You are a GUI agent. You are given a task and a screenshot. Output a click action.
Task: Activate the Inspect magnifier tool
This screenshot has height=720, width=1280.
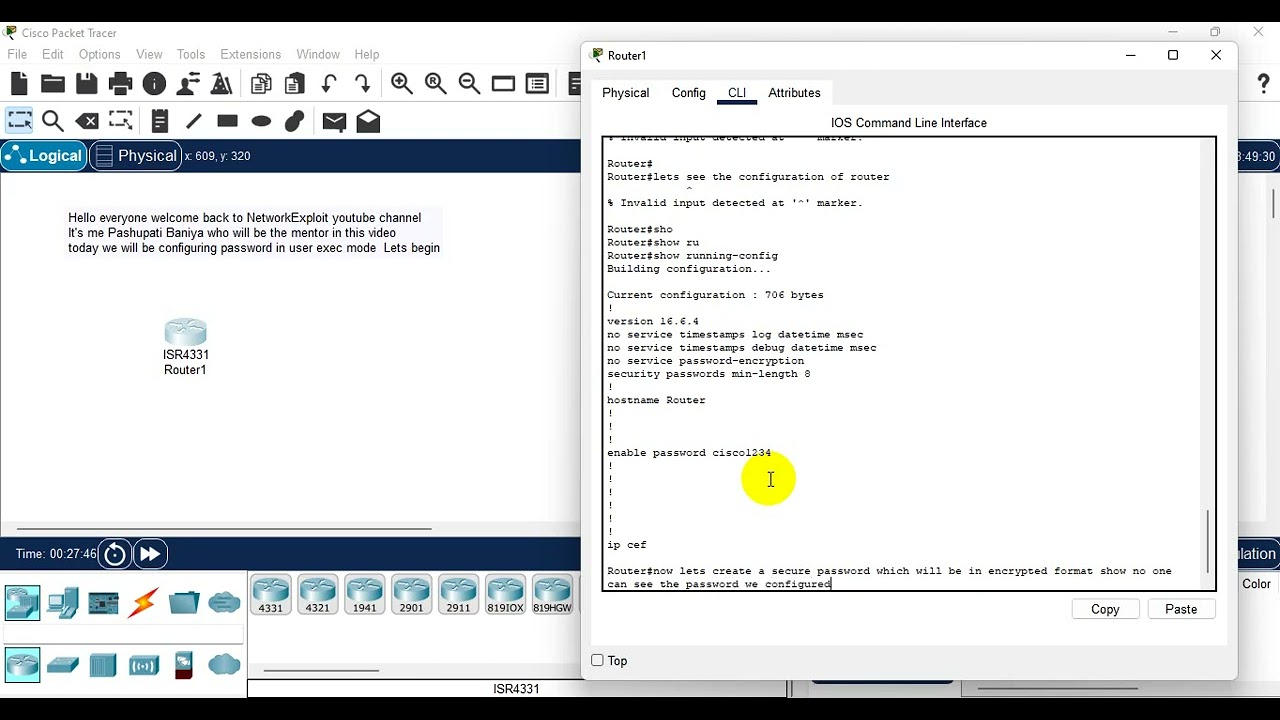tap(53, 121)
